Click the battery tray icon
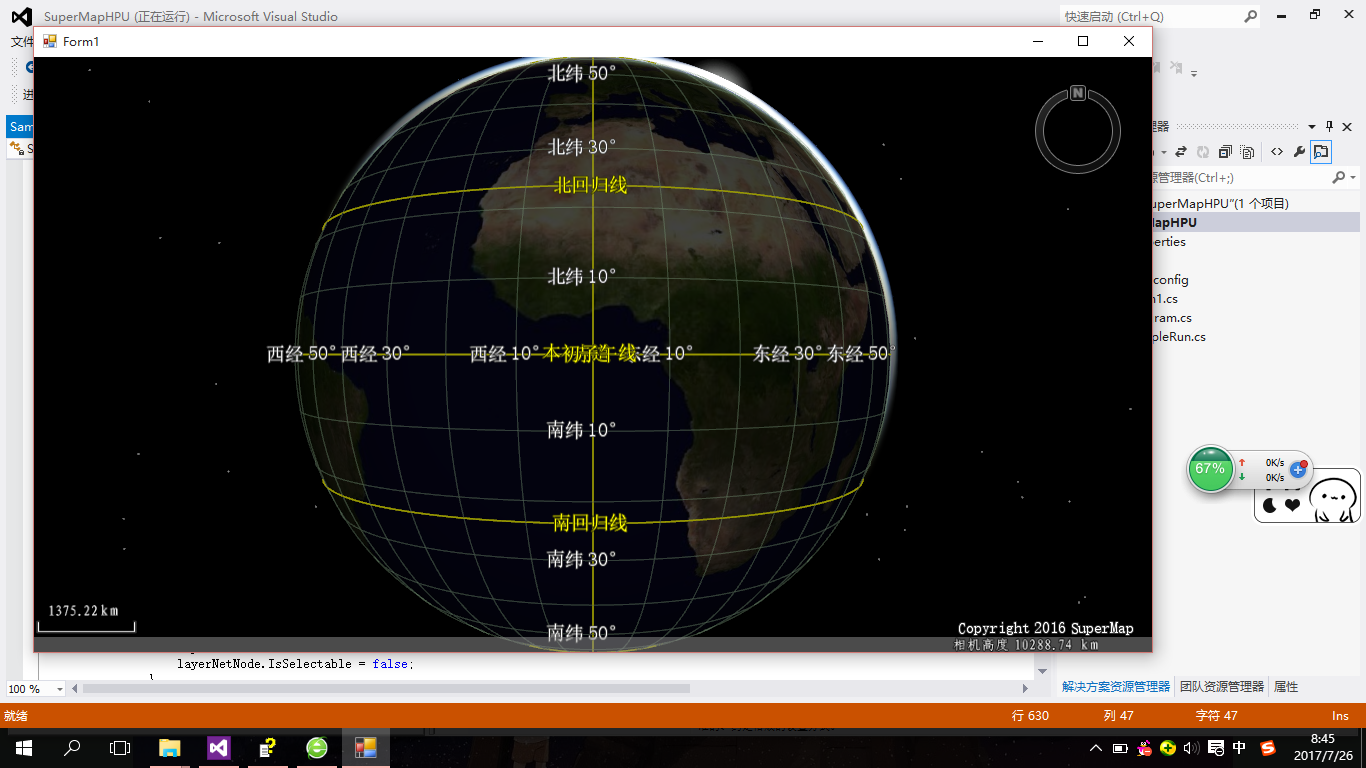Image resolution: width=1366 pixels, height=768 pixels. tap(1120, 748)
